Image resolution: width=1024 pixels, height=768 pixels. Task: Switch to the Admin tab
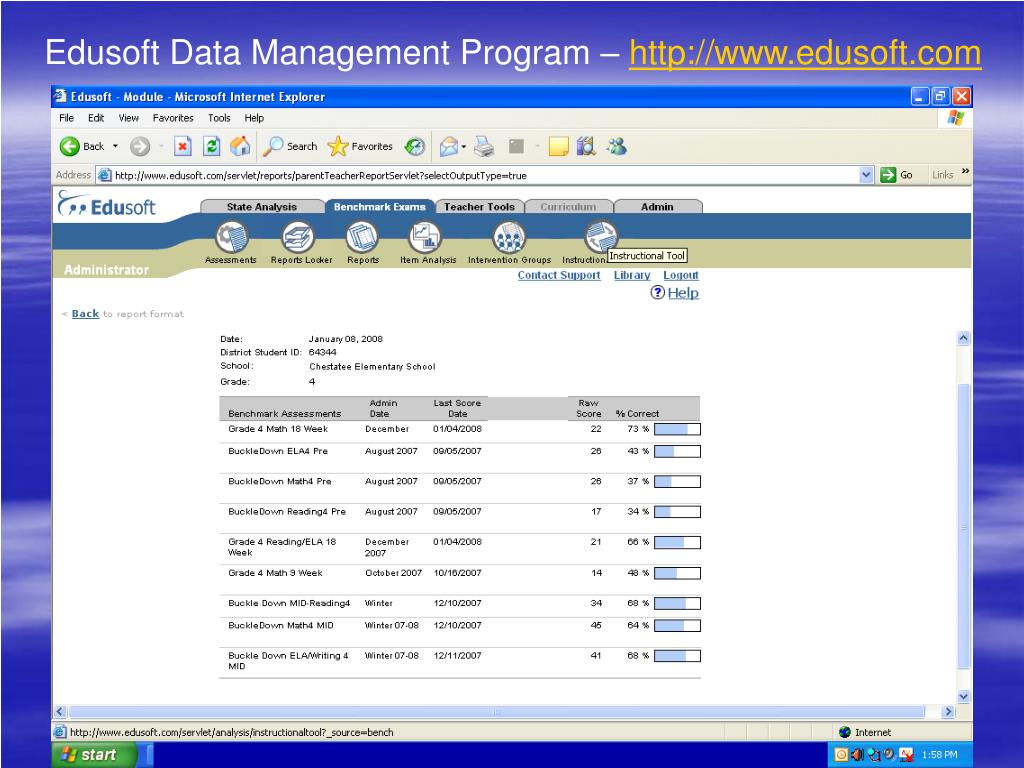pyautogui.click(x=657, y=206)
